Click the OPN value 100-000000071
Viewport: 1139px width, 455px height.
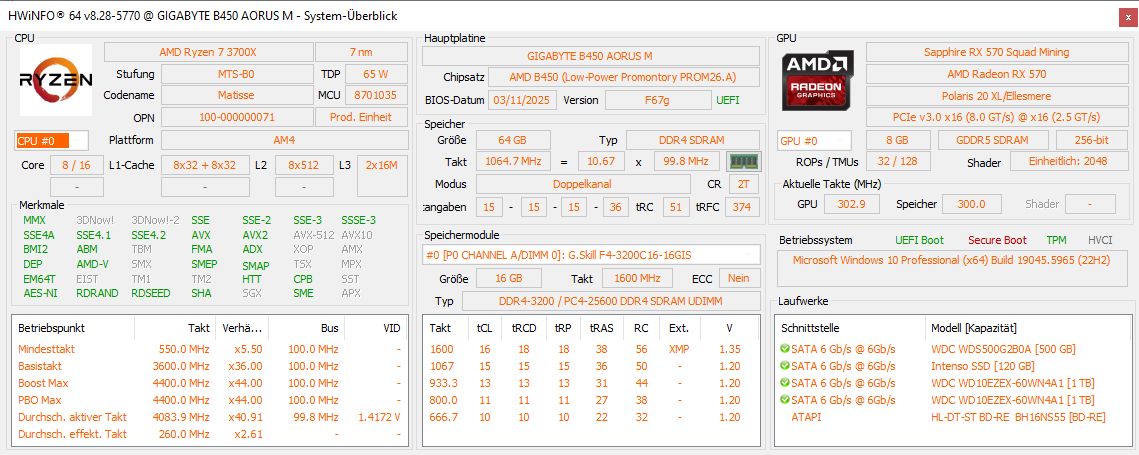click(x=237, y=117)
